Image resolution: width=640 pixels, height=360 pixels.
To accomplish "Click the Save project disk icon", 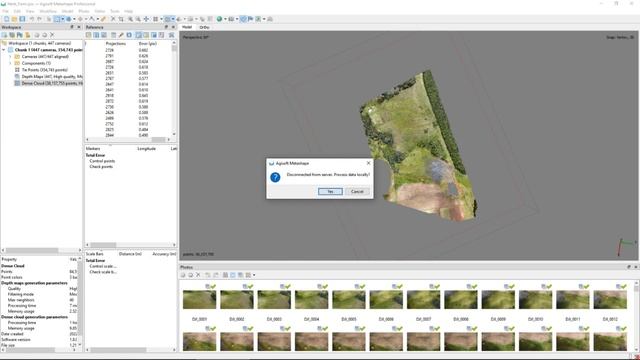I will [22, 19].
